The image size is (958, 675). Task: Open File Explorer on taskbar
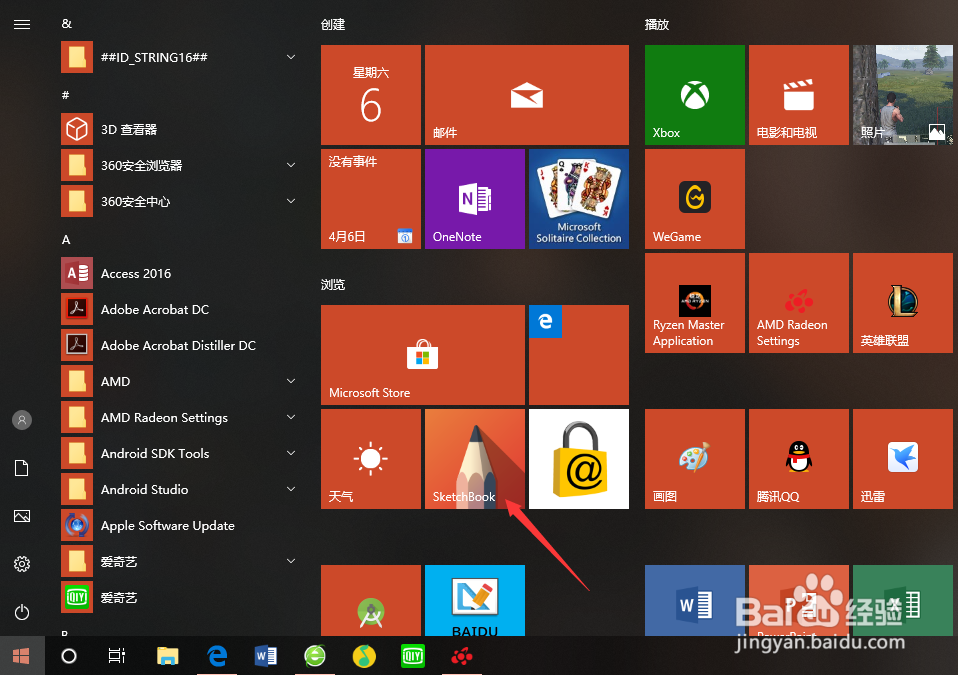(167, 656)
